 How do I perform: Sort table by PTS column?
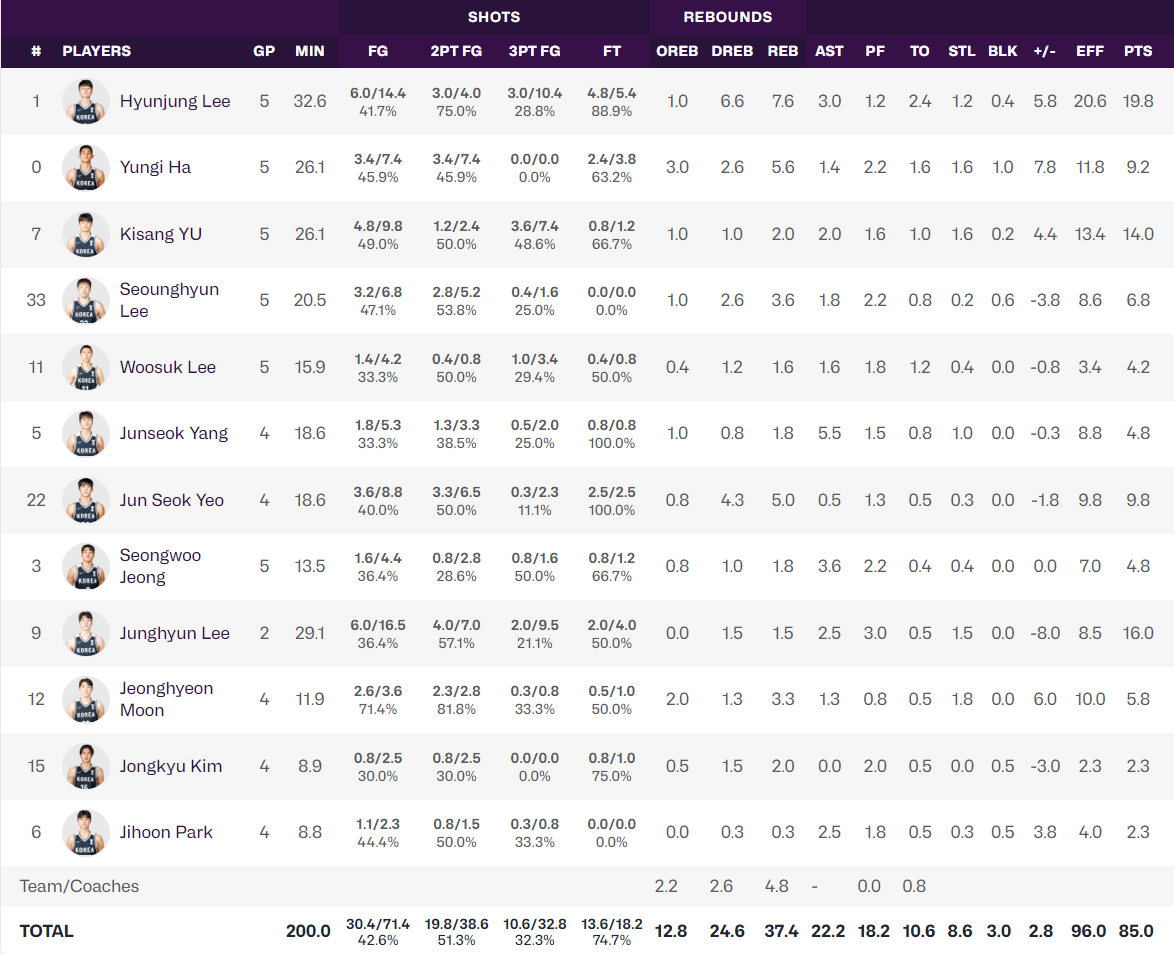(x=1138, y=51)
